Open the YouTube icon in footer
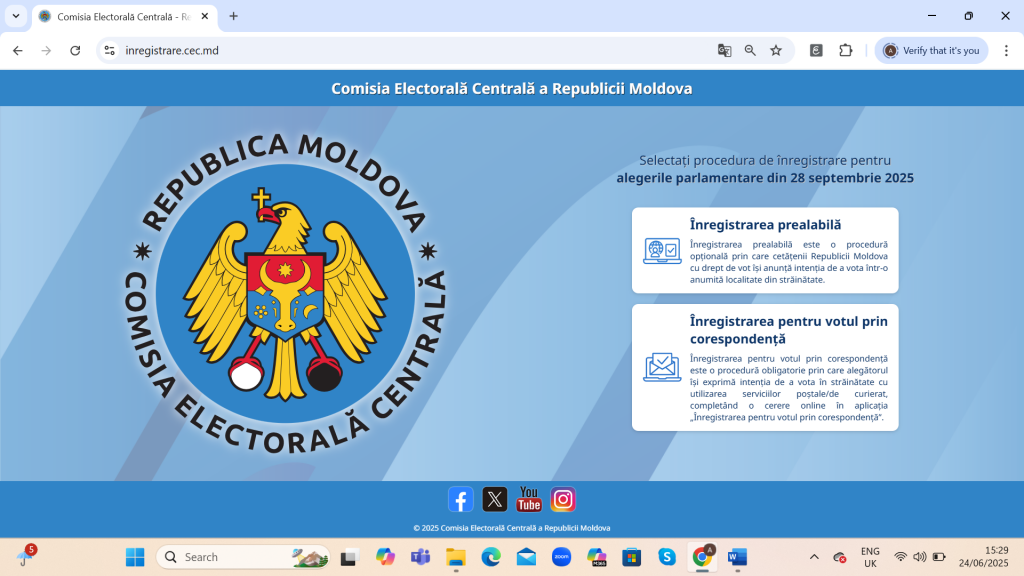 point(529,500)
